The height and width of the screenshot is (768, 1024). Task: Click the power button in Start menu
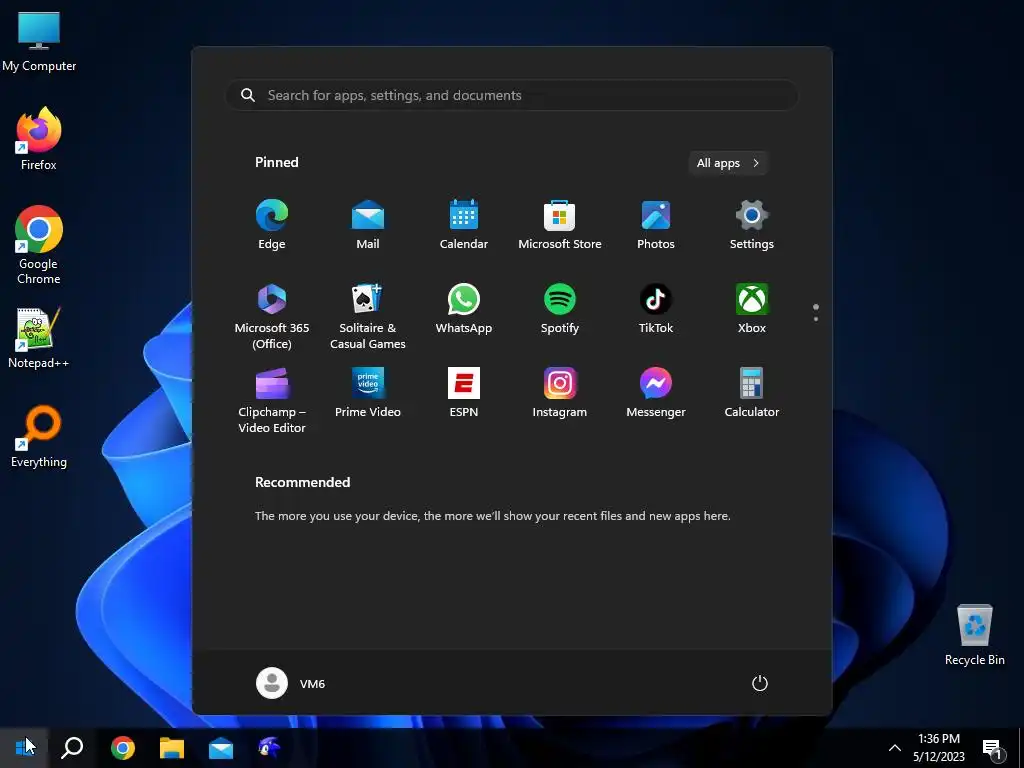[x=760, y=683]
